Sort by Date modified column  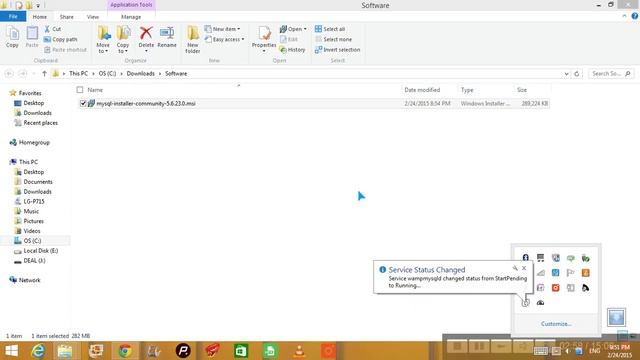[x=422, y=90]
